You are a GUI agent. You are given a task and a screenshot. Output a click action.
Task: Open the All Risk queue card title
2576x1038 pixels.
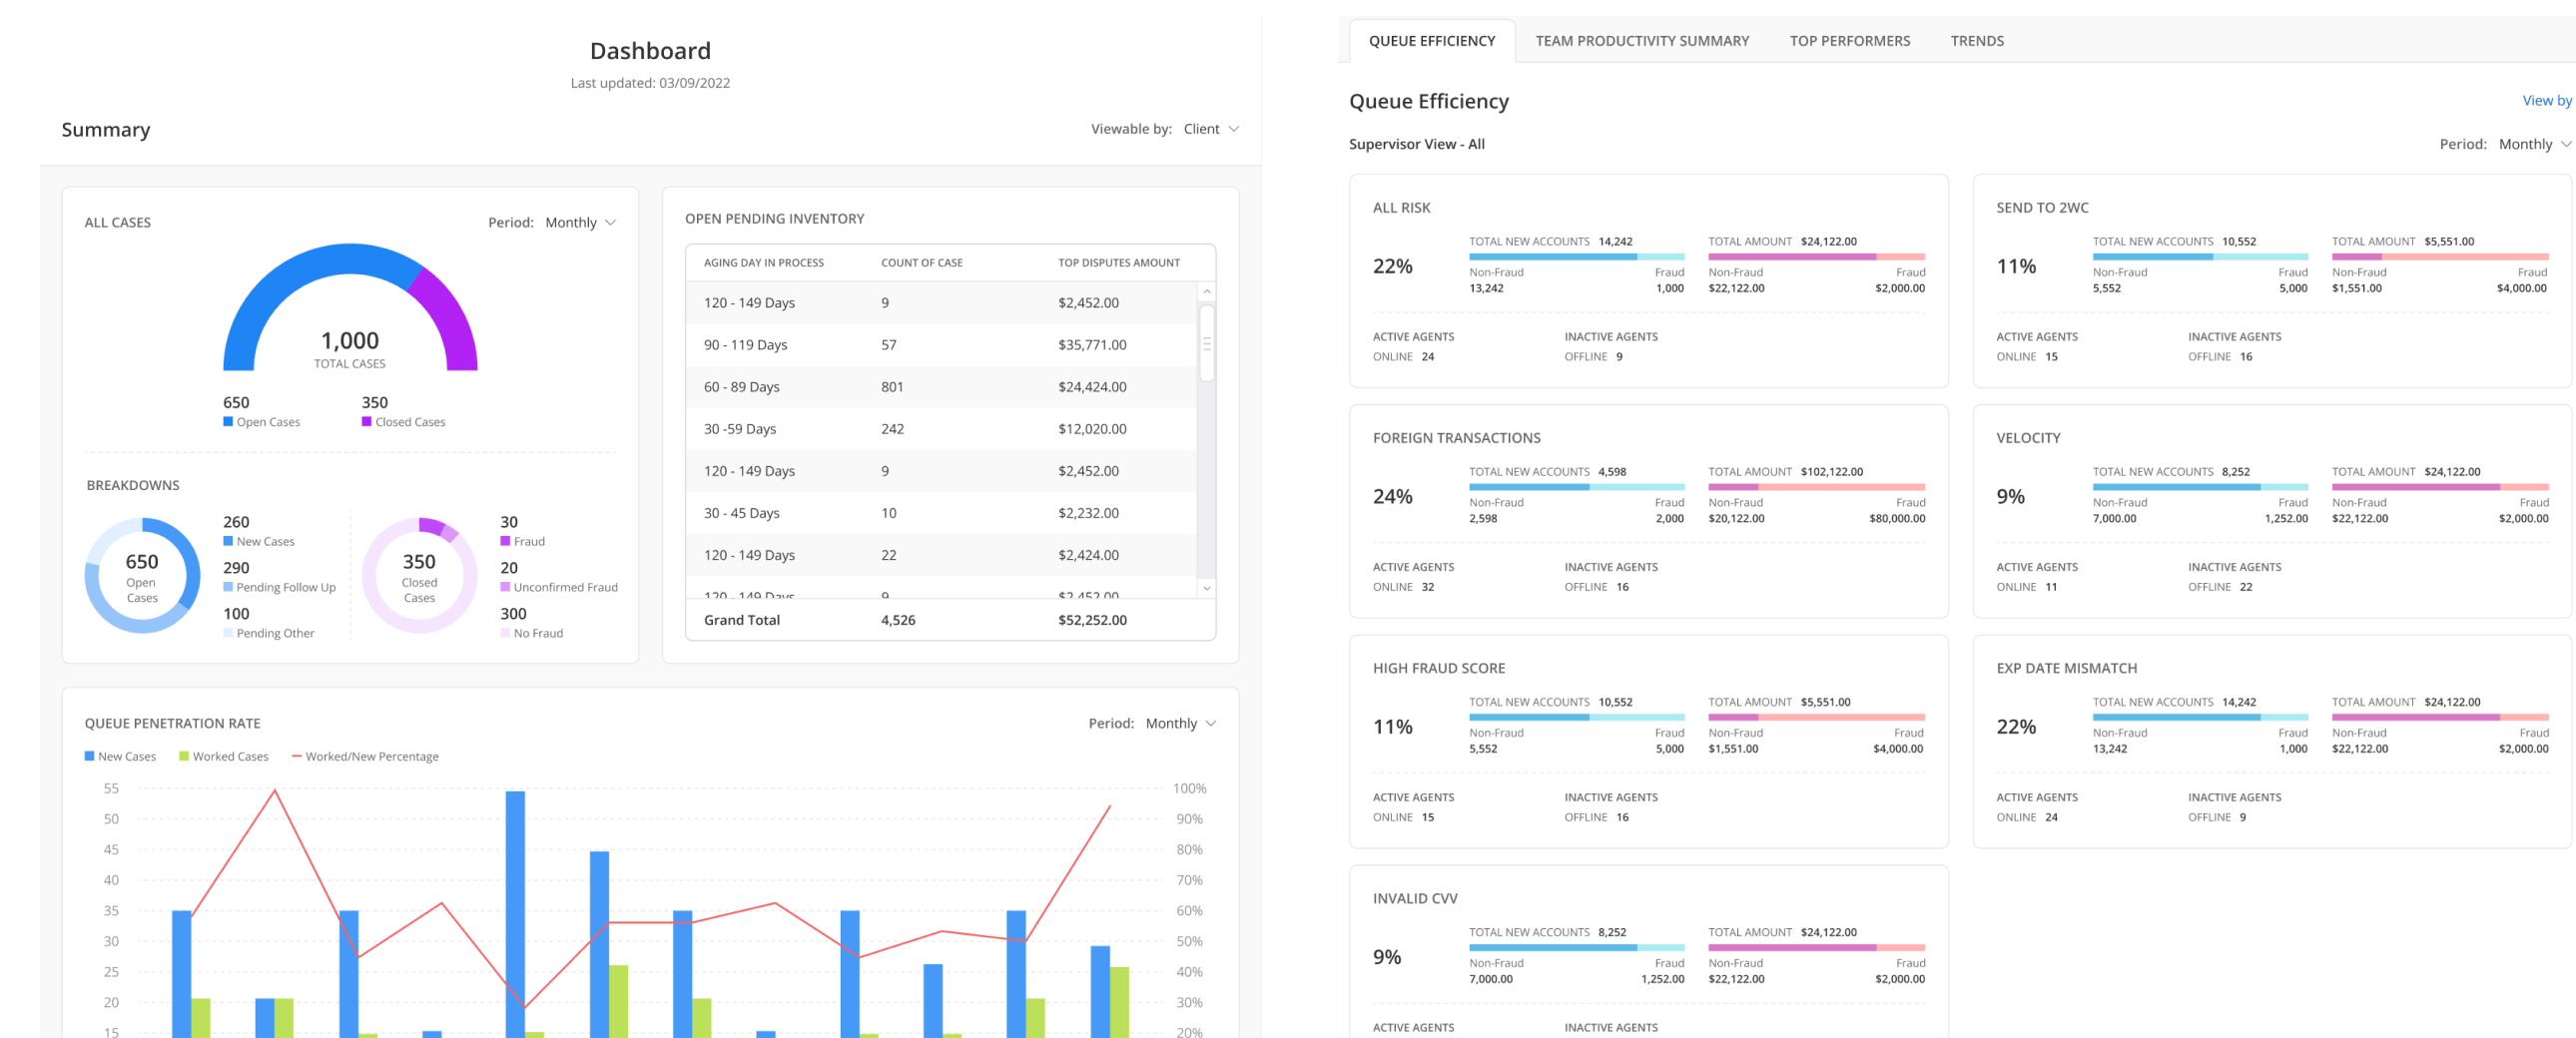[1401, 208]
